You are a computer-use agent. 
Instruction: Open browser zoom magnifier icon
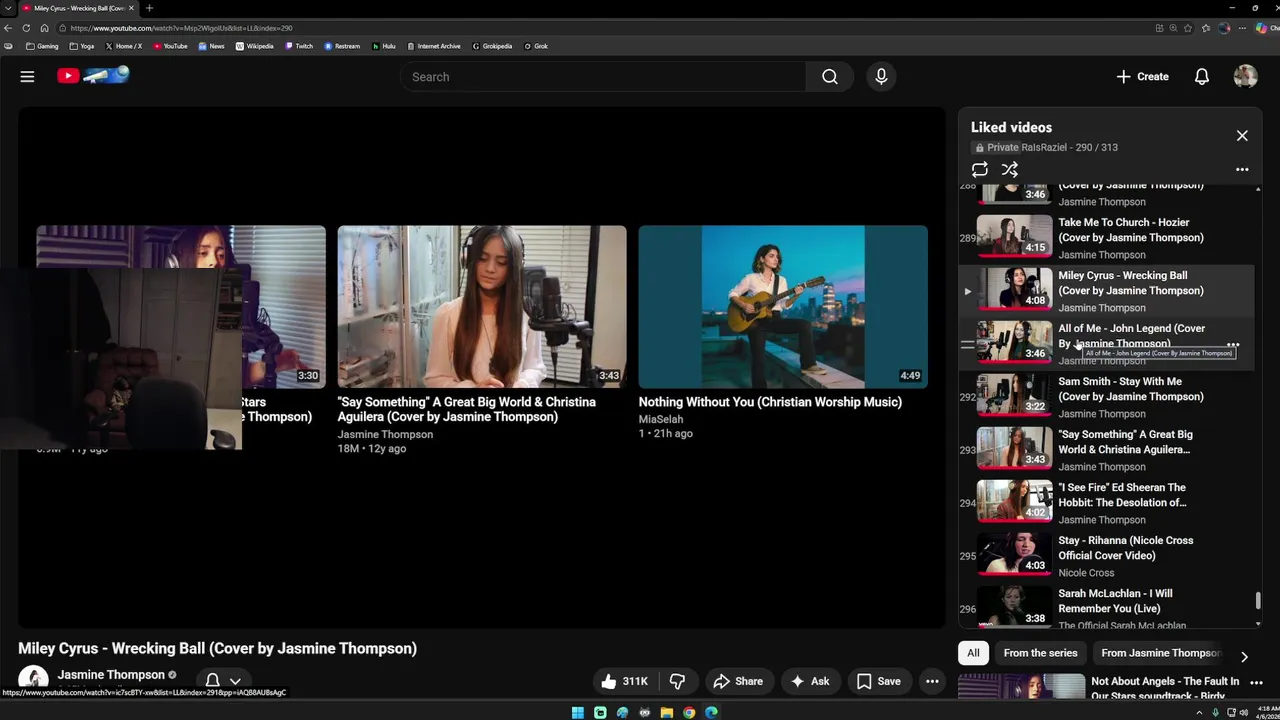click(1173, 28)
